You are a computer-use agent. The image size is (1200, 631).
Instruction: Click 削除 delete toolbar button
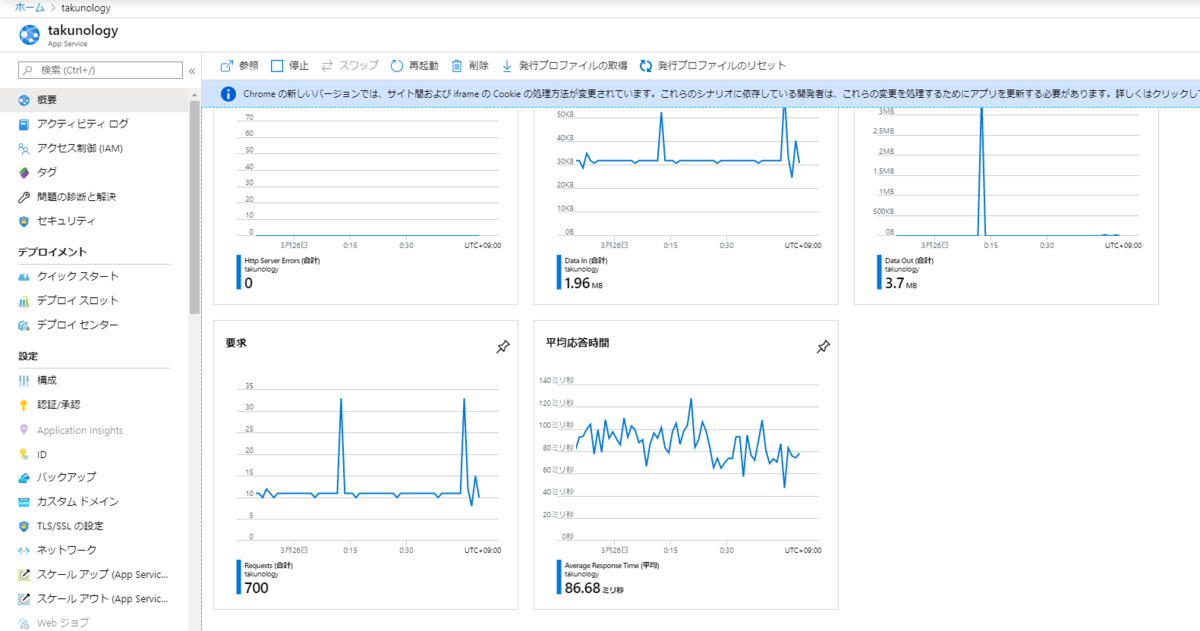point(470,65)
